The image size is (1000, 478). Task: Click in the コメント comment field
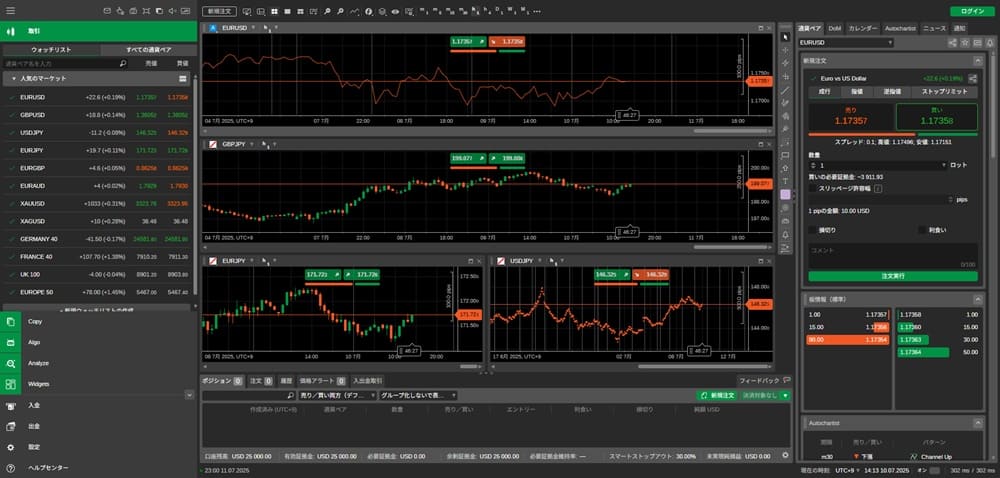[x=893, y=255]
